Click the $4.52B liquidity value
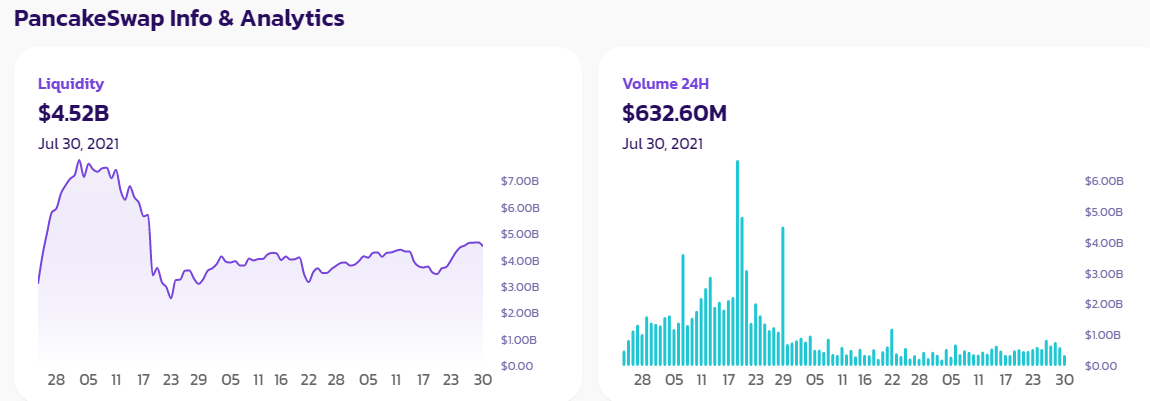 click(x=73, y=114)
